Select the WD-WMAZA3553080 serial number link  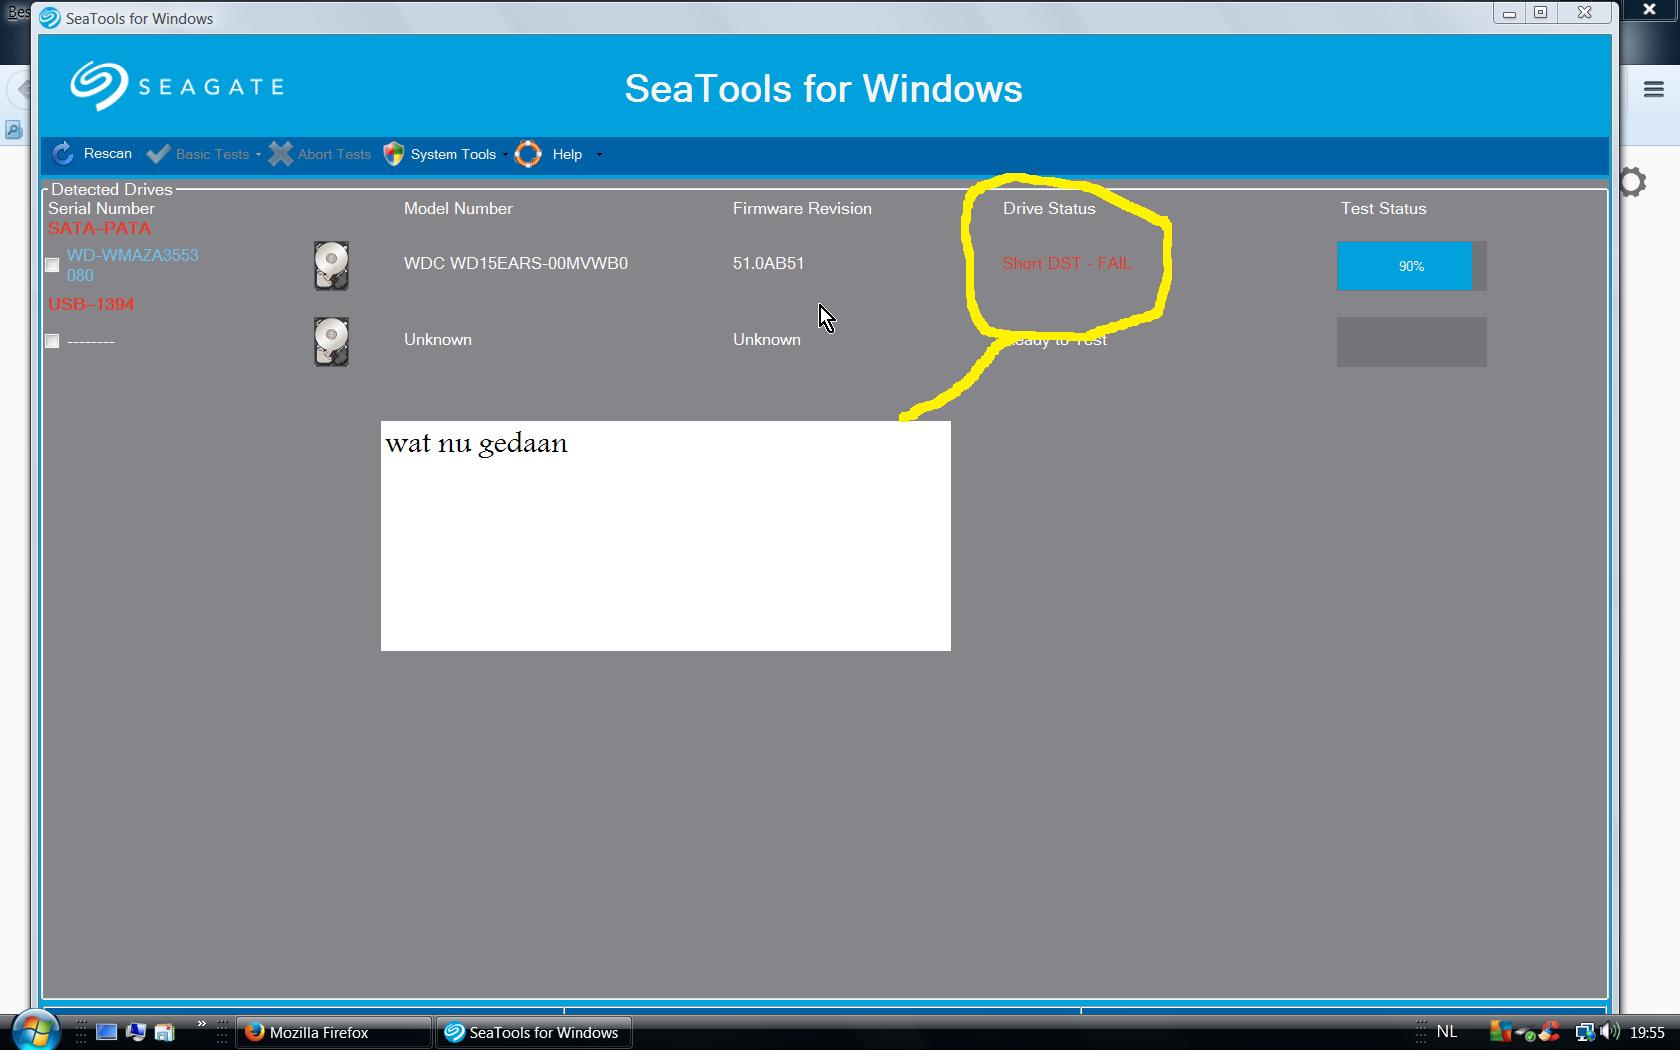click(133, 265)
